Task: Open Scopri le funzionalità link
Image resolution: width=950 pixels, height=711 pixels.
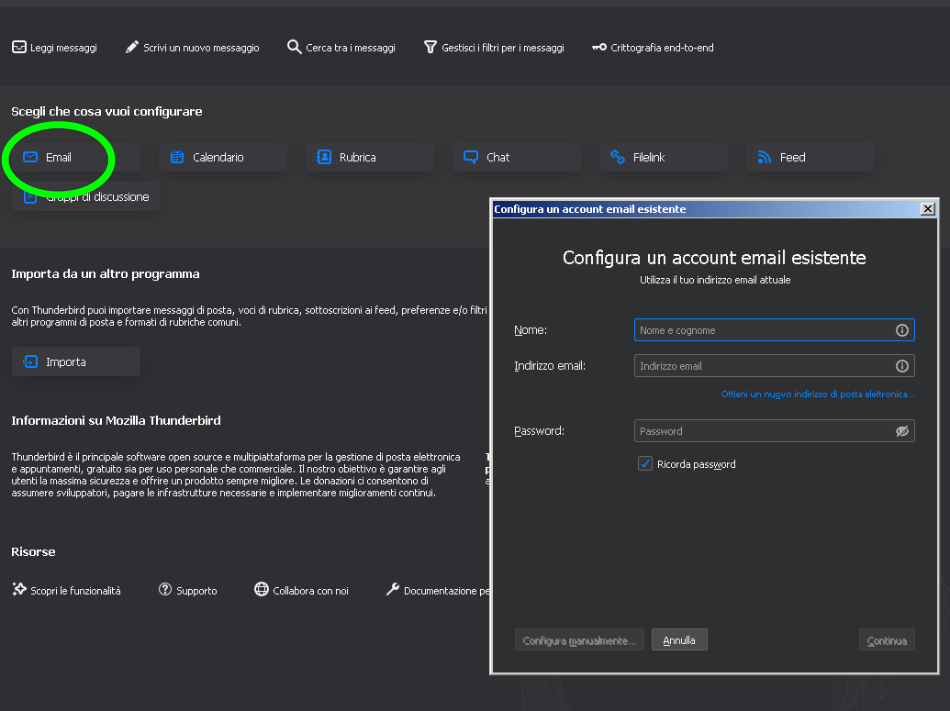Action: 67,590
